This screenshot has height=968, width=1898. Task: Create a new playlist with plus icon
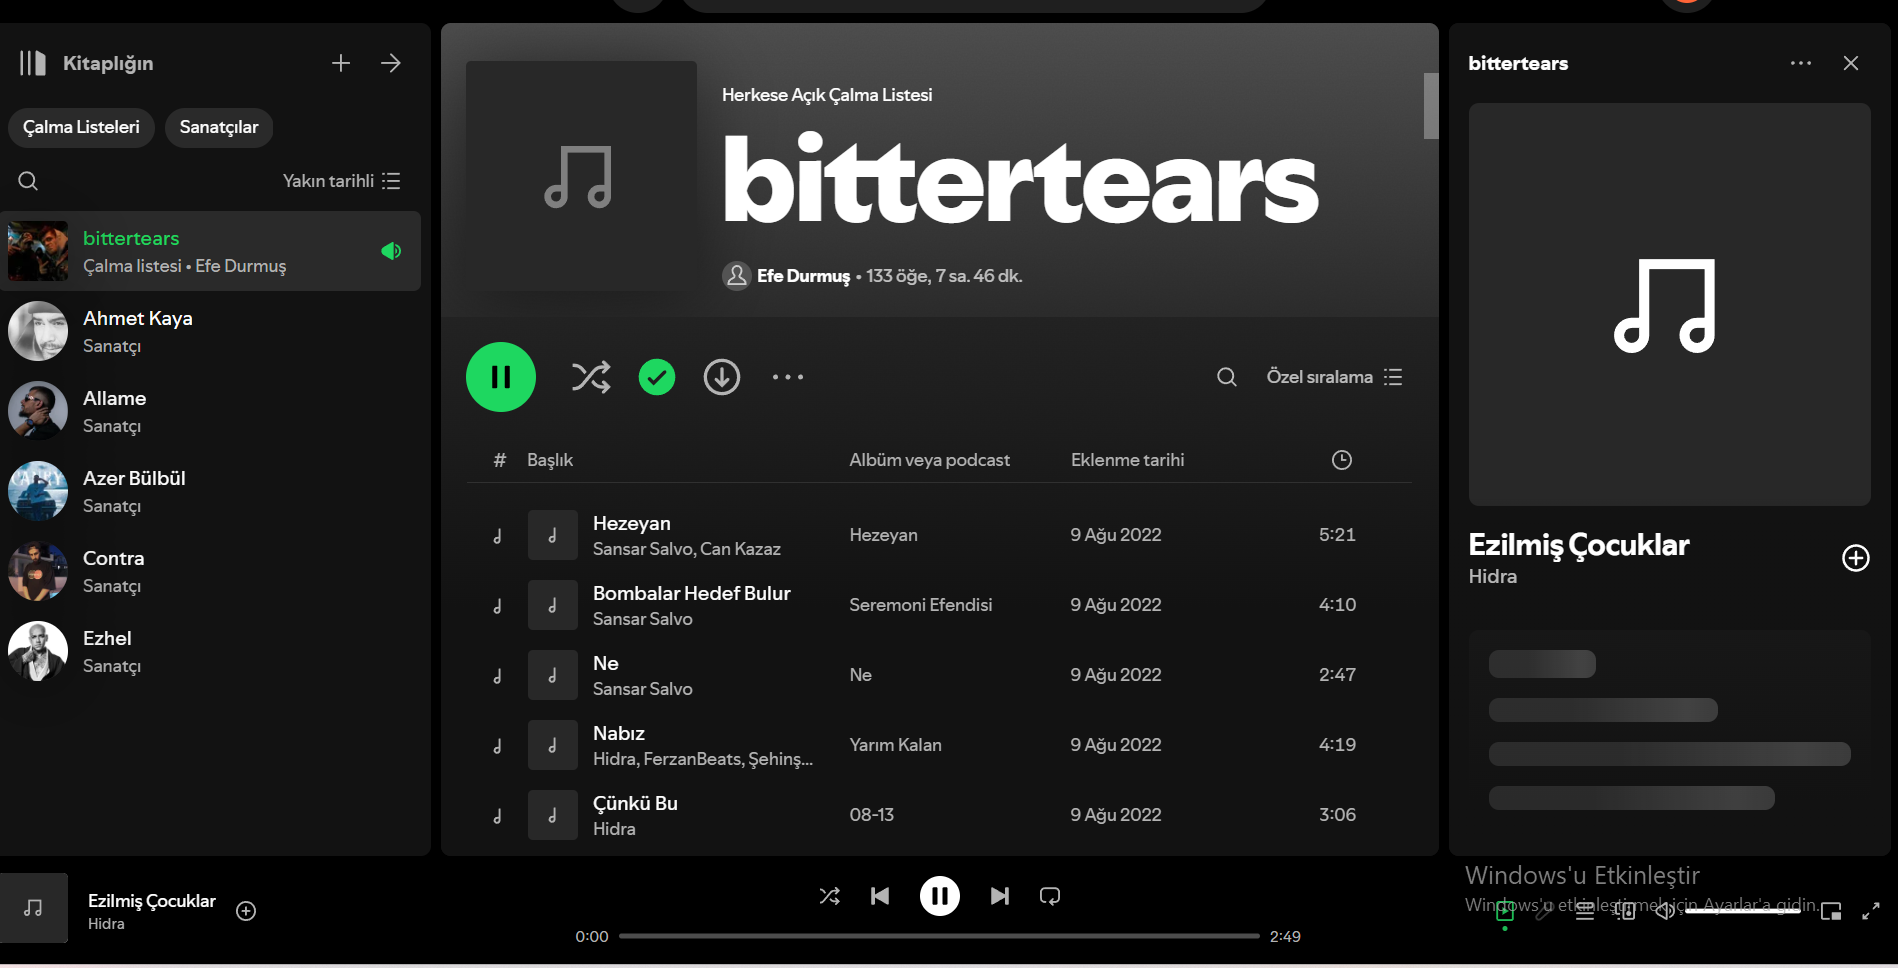point(341,63)
